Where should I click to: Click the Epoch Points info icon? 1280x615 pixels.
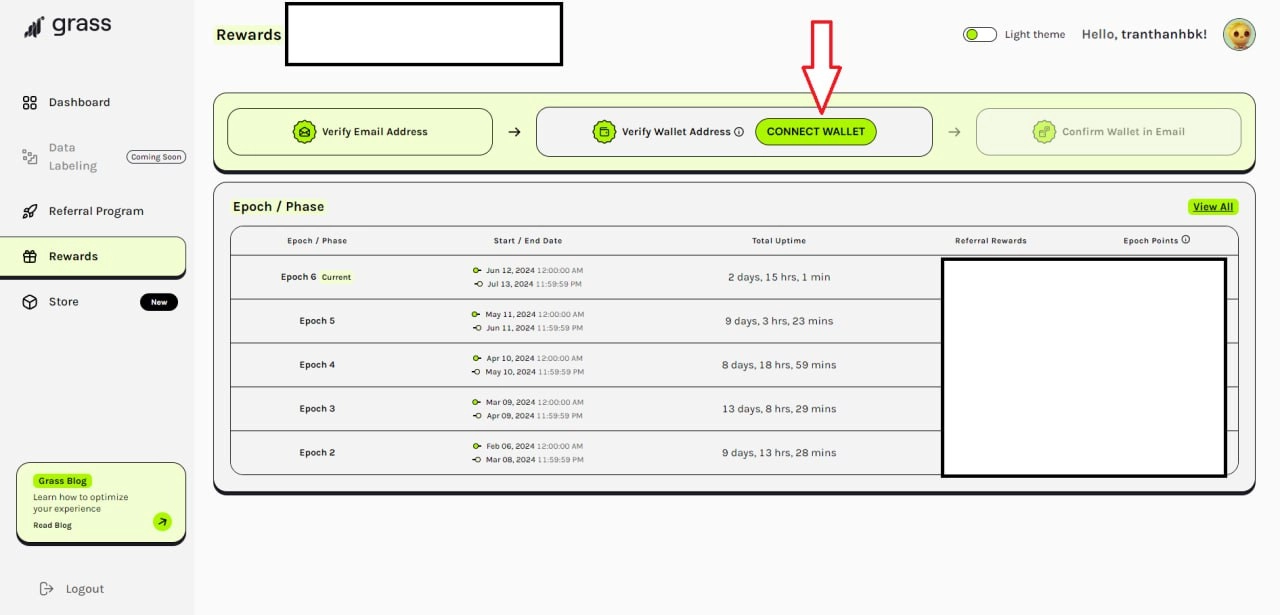pyautogui.click(x=1186, y=240)
